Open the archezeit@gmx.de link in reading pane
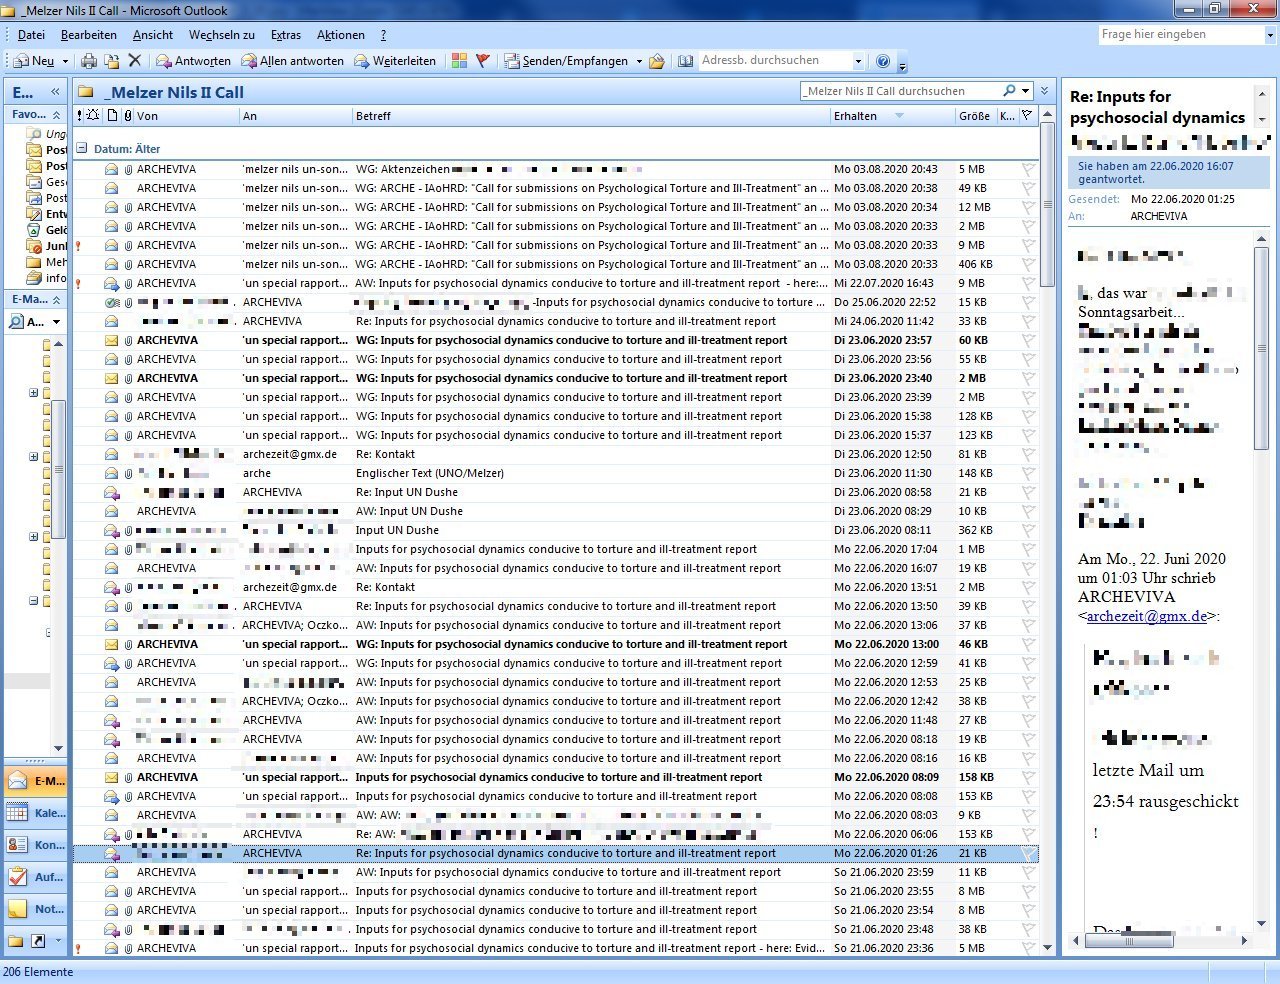This screenshot has height=984, width=1280. click(x=1146, y=616)
